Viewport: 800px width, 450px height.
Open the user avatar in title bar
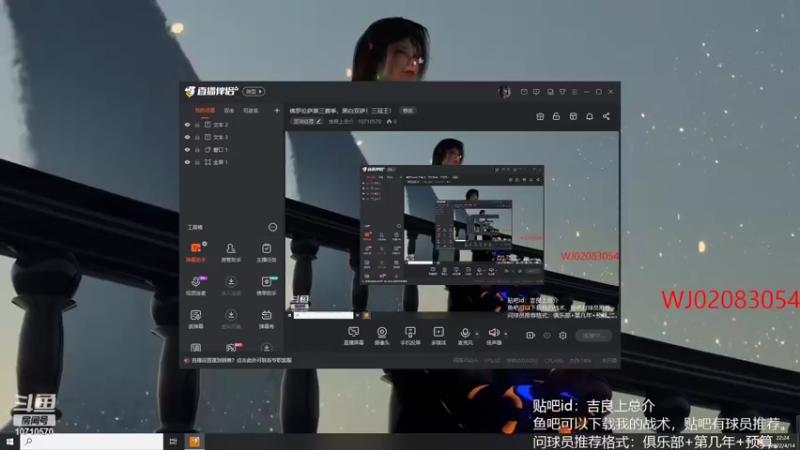504,92
